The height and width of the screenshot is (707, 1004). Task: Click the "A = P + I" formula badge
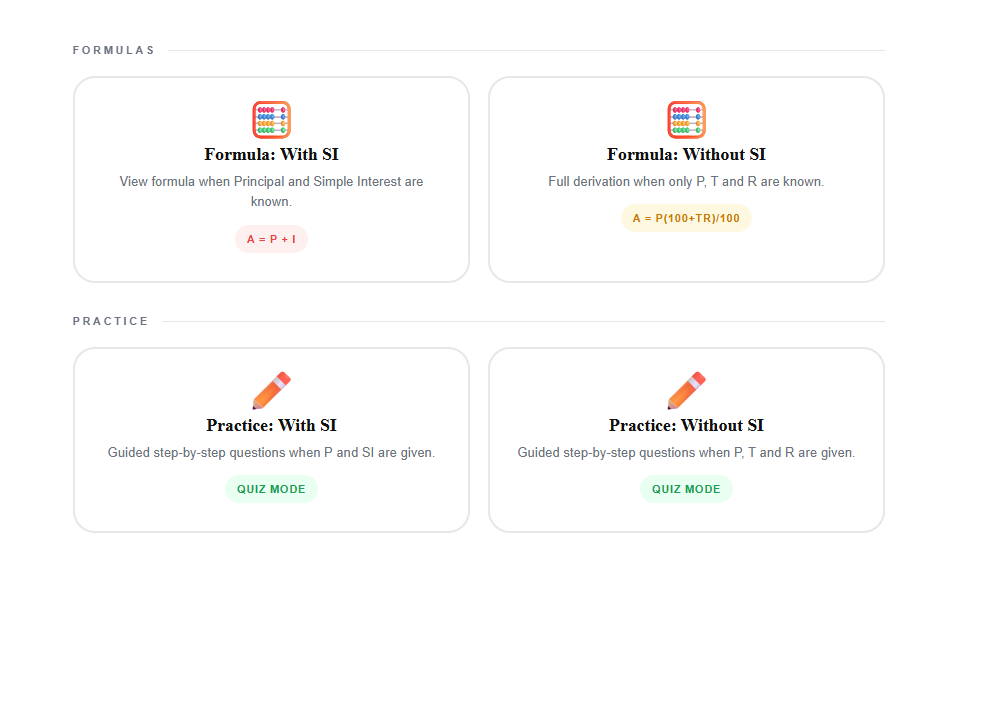click(271, 239)
